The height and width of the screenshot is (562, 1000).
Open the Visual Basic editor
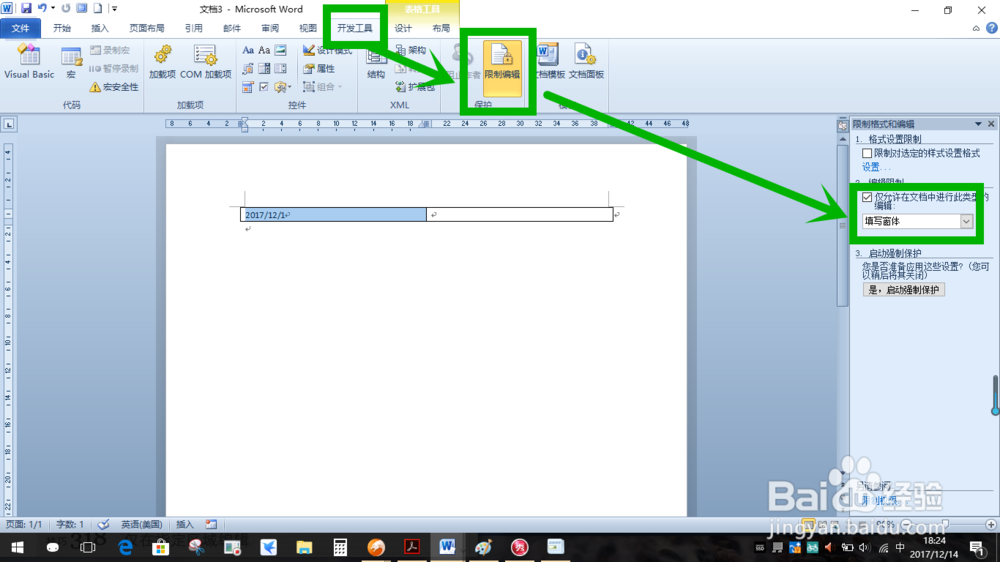[x=29, y=62]
